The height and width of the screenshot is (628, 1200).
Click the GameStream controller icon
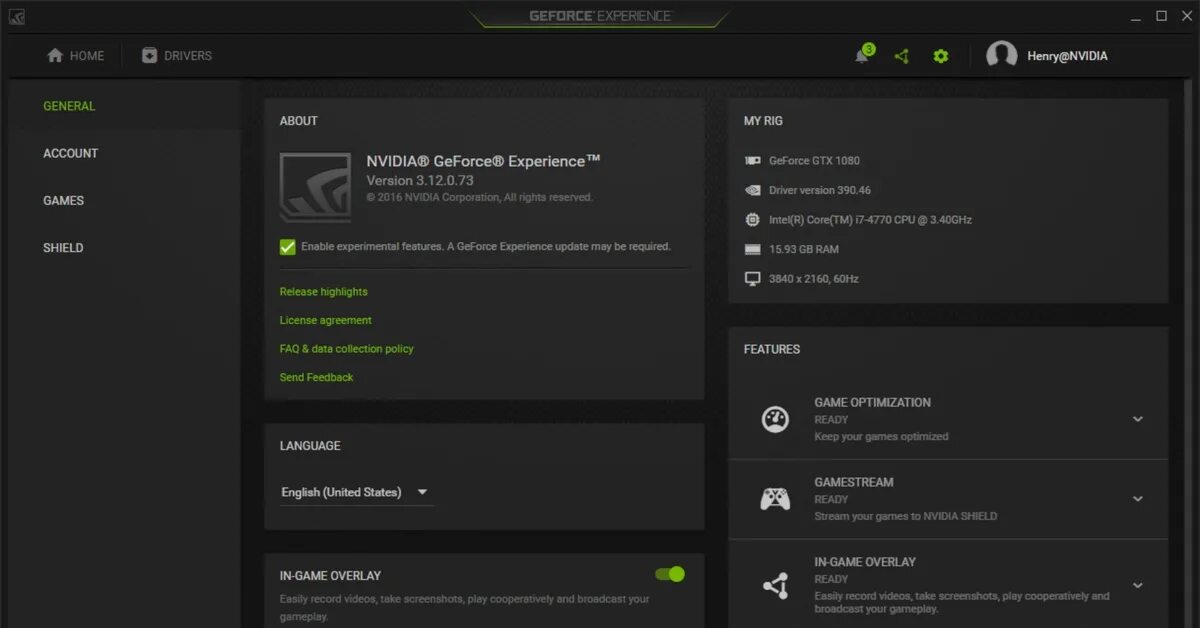tap(775, 498)
